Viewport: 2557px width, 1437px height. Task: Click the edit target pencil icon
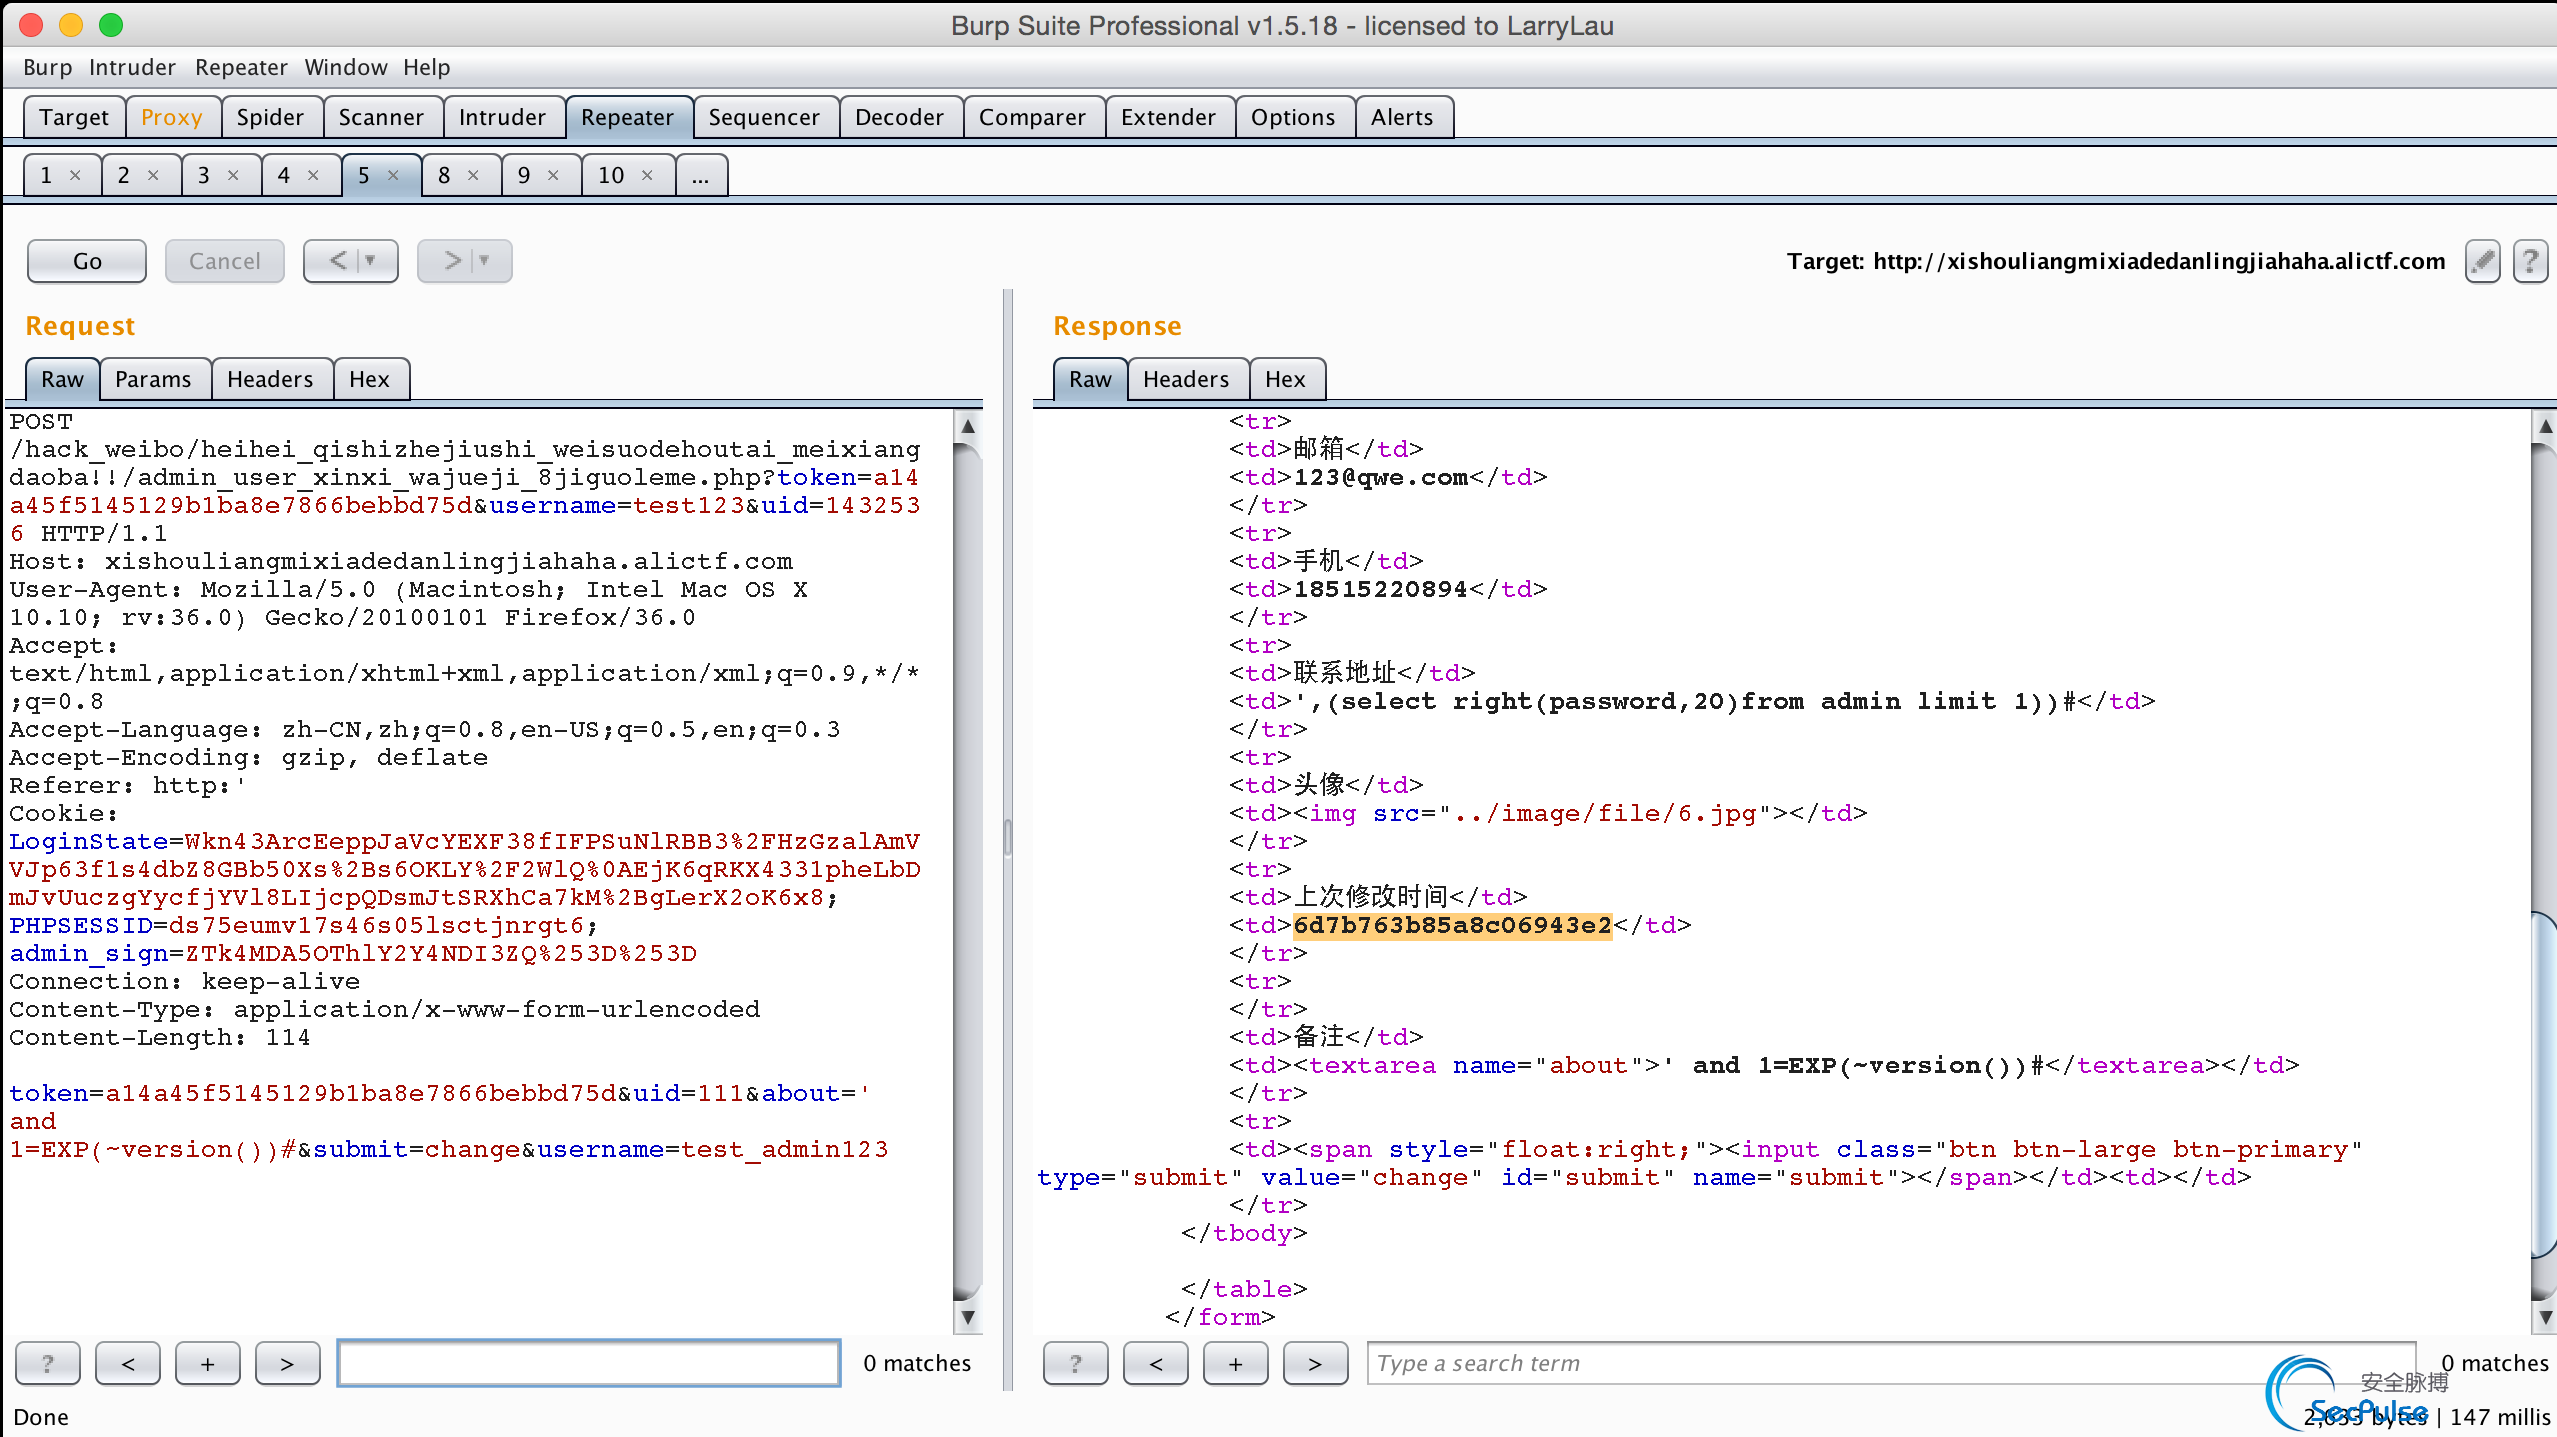[2482, 262]
